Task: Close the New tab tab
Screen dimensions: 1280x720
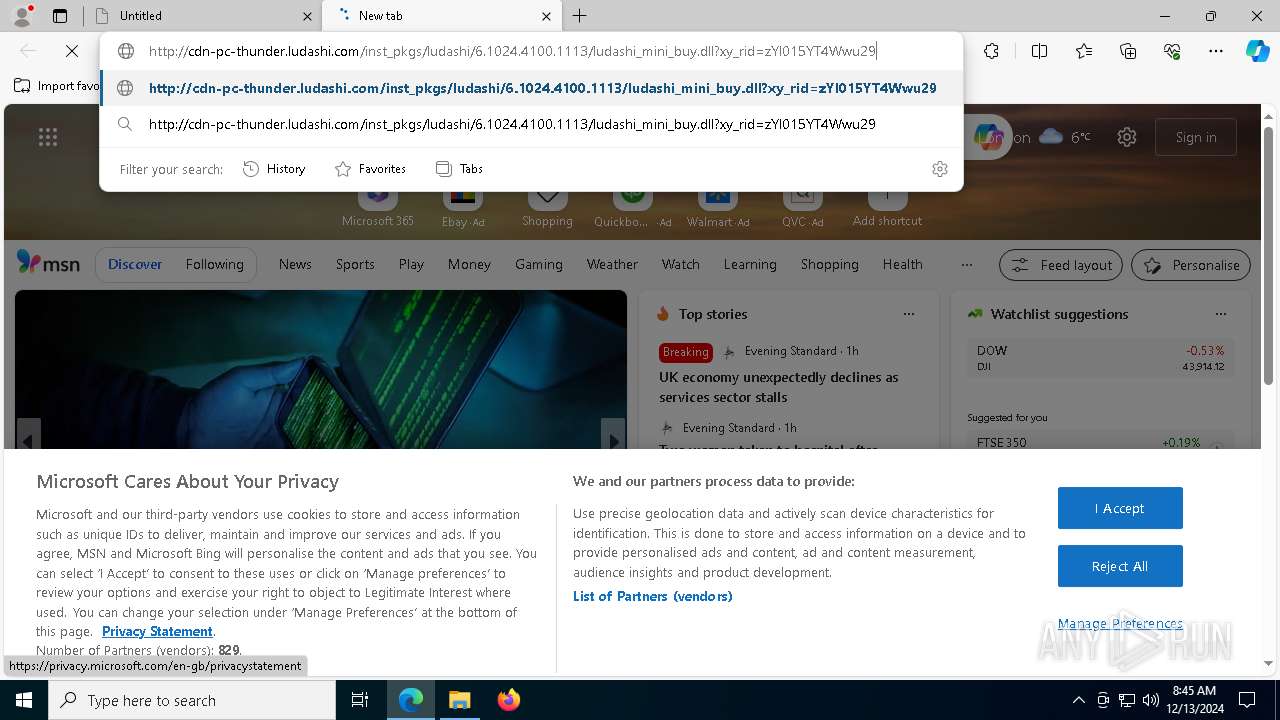Action: 547,16
